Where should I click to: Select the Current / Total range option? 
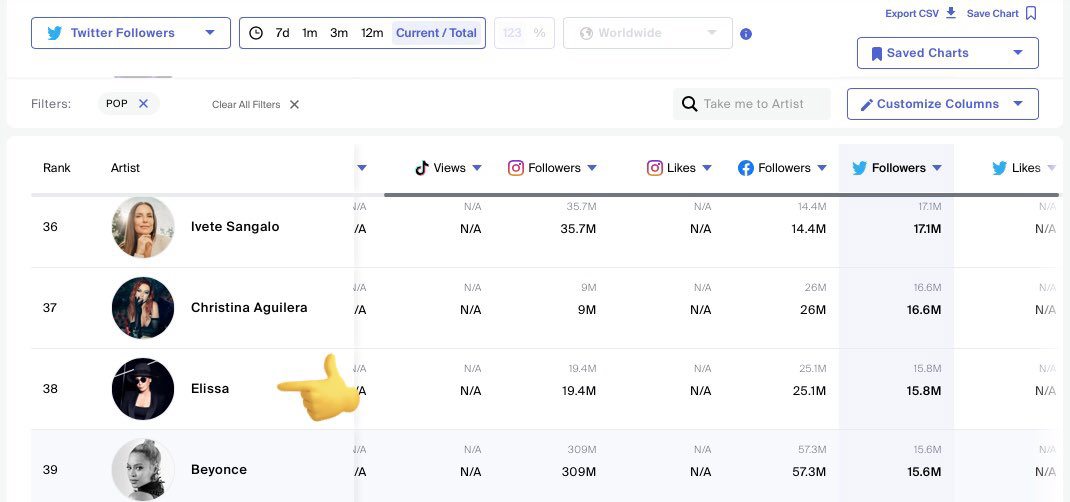pyautogui.click(x=436, y=33)
